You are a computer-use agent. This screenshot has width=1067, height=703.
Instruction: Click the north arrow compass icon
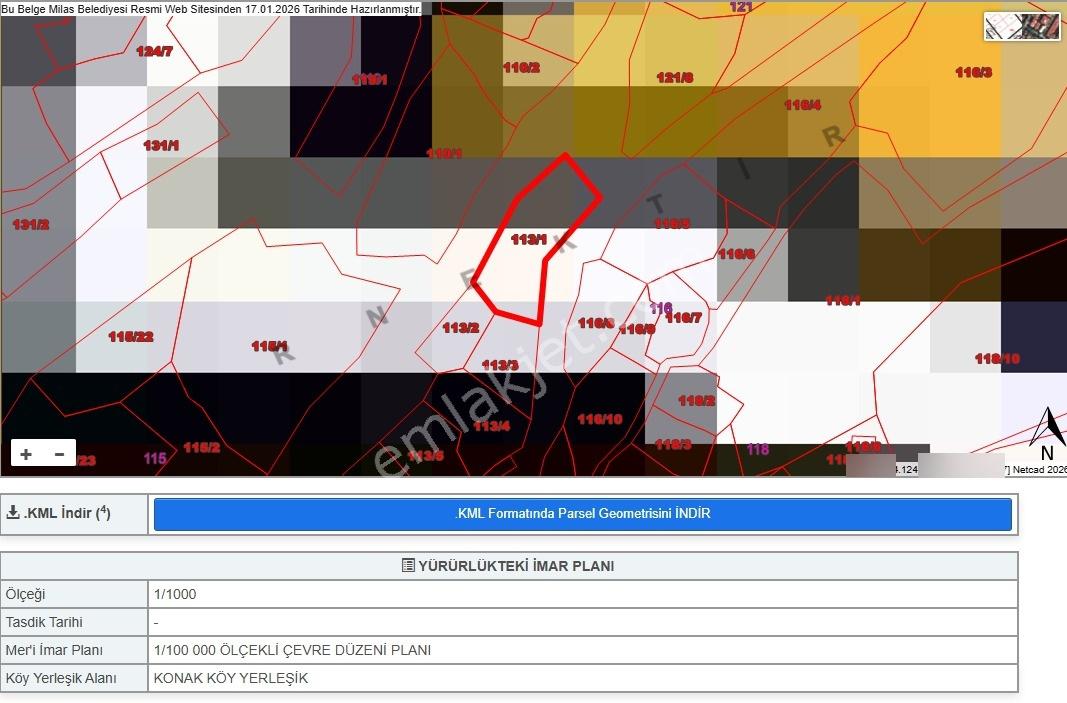pos(1048,435)
